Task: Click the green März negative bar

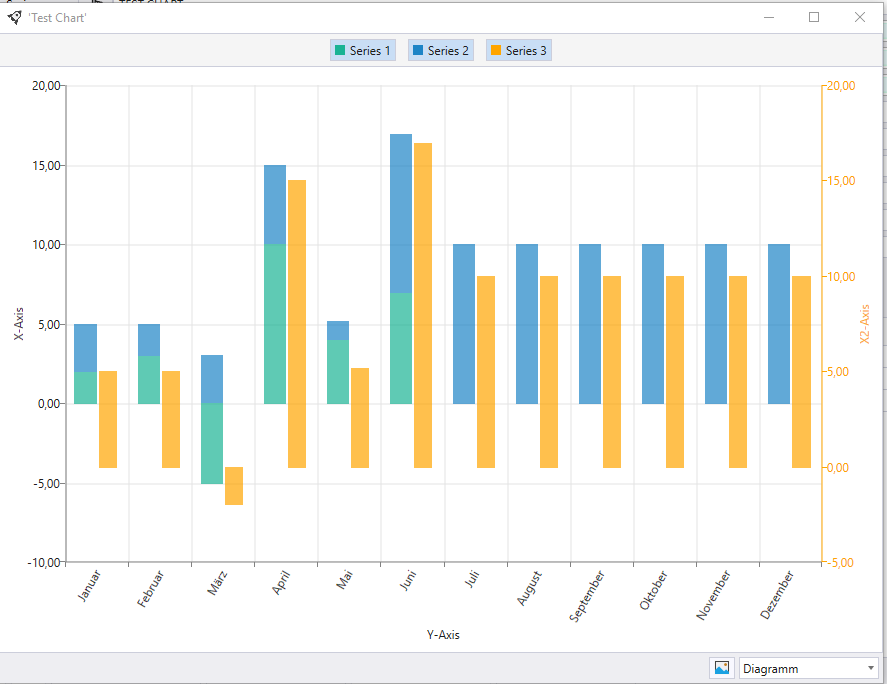Action: click(x=212, y=444)
